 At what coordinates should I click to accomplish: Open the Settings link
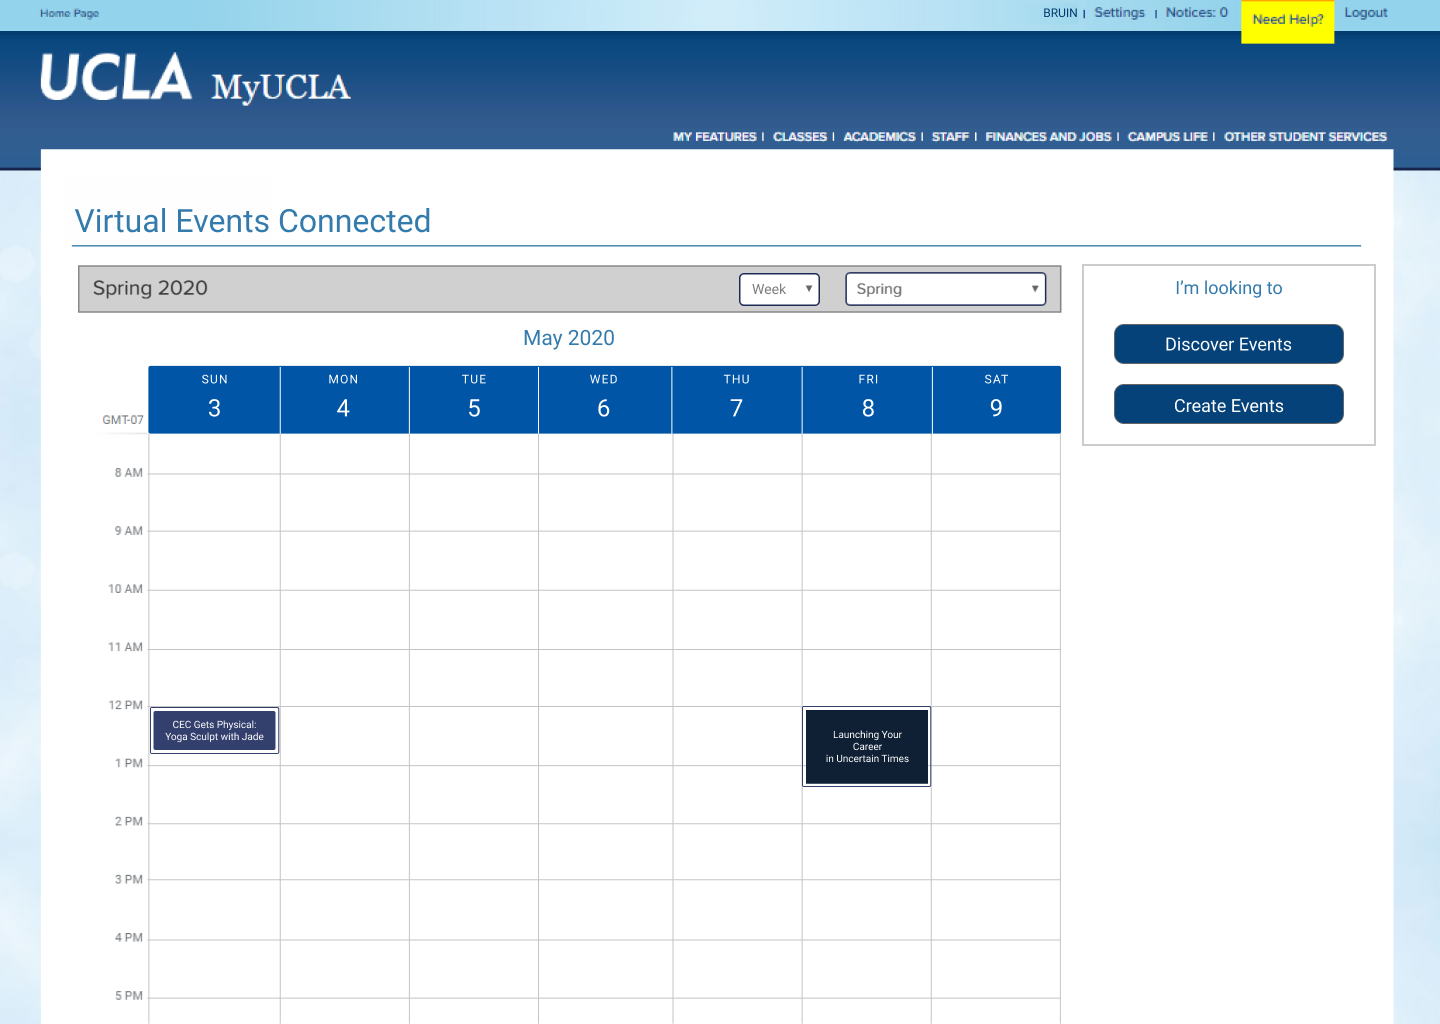click(x=1119, y=13)
